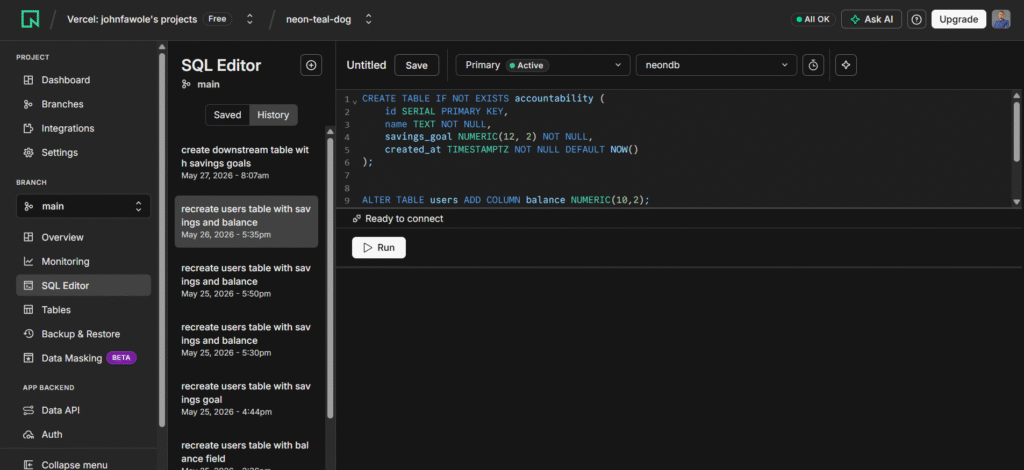1024x470 pixels.
Task: Open Backup & Restore from sidebar
Action: 80,334
